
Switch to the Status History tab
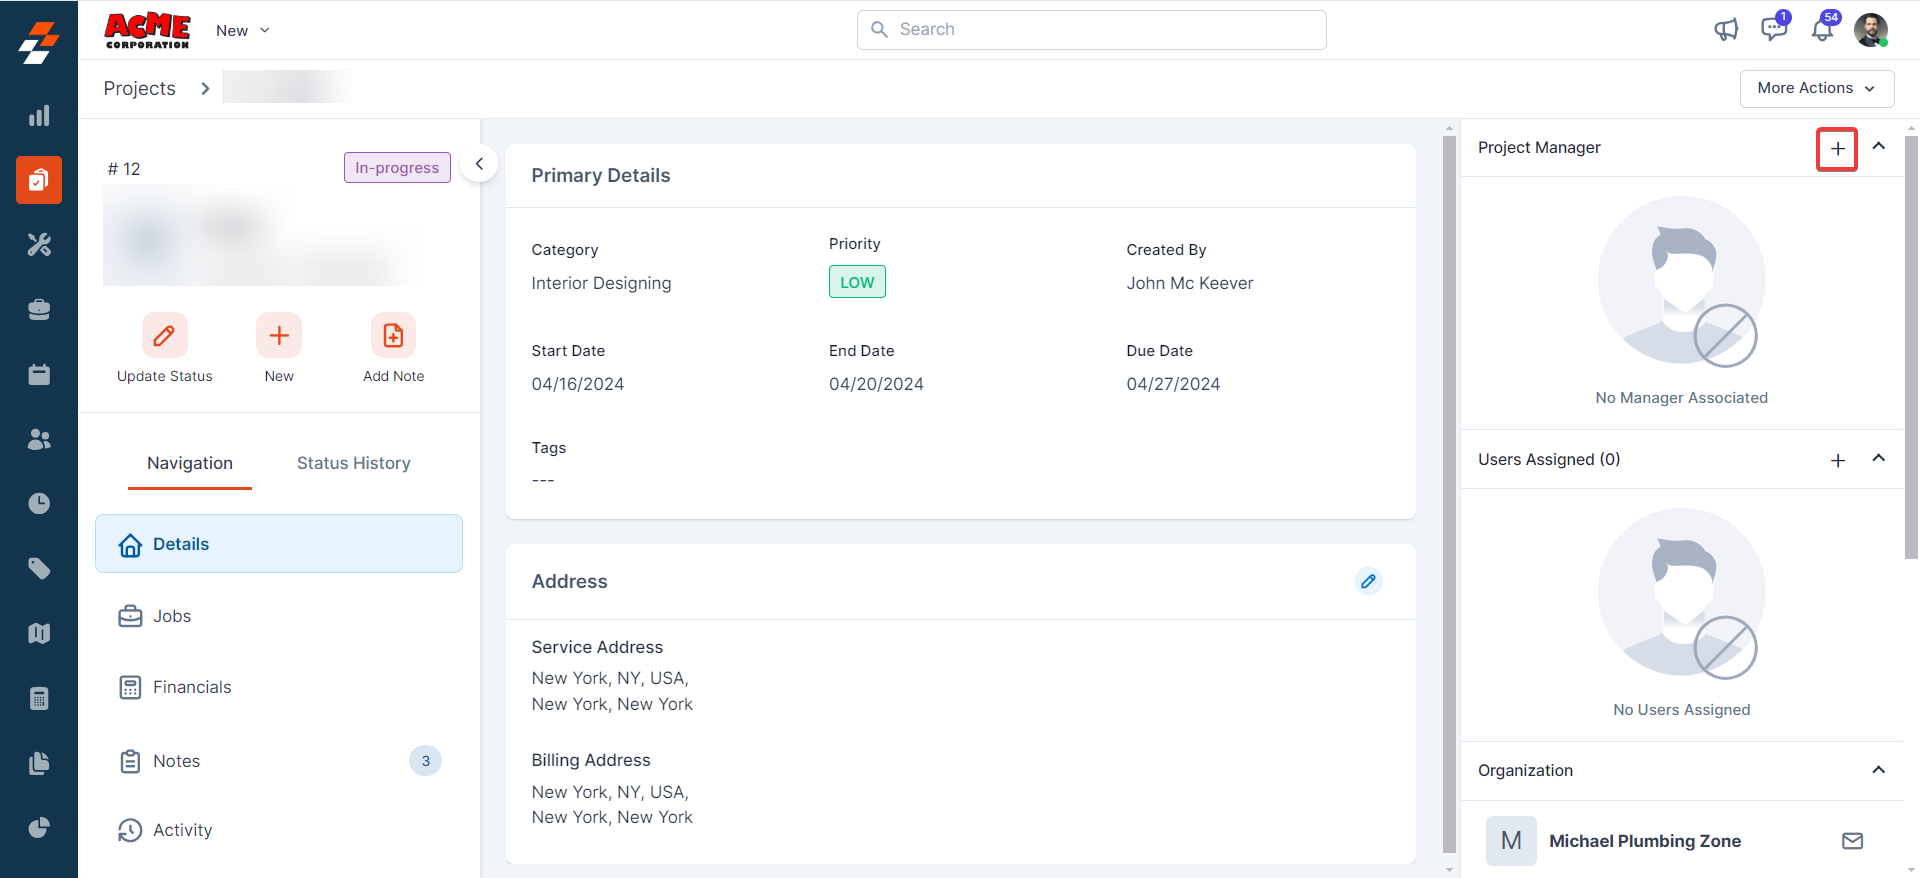point(353,463)
